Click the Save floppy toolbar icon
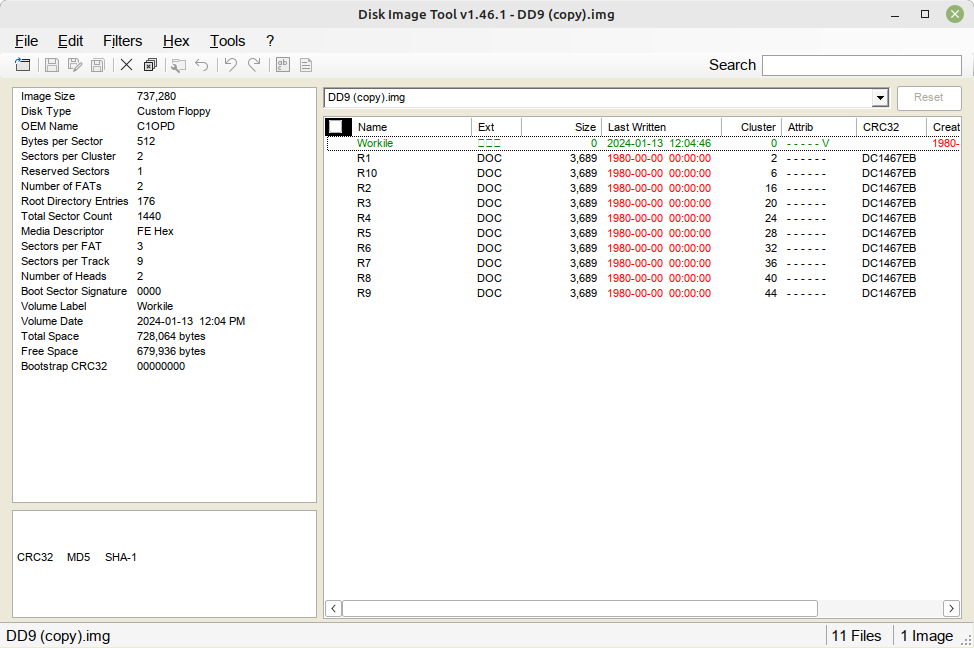This screenshot has width=974, height=648. 52,65
